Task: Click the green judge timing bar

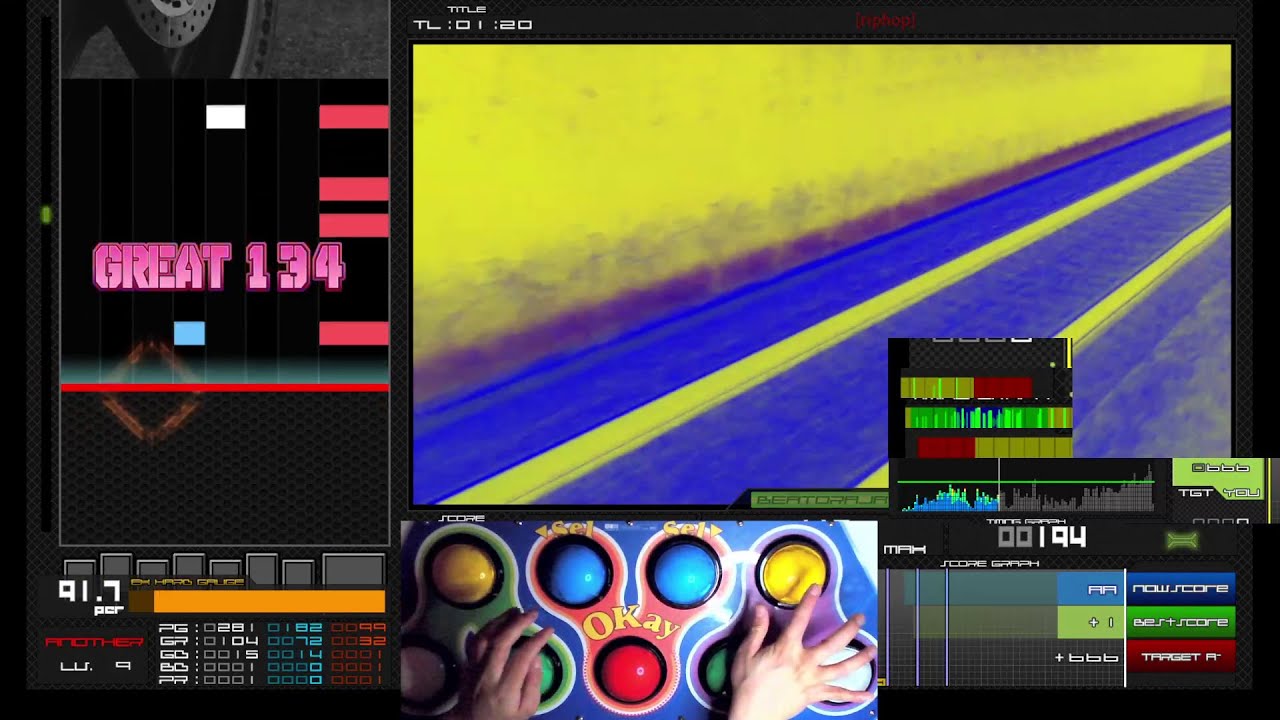Action: tap(988, 418)
